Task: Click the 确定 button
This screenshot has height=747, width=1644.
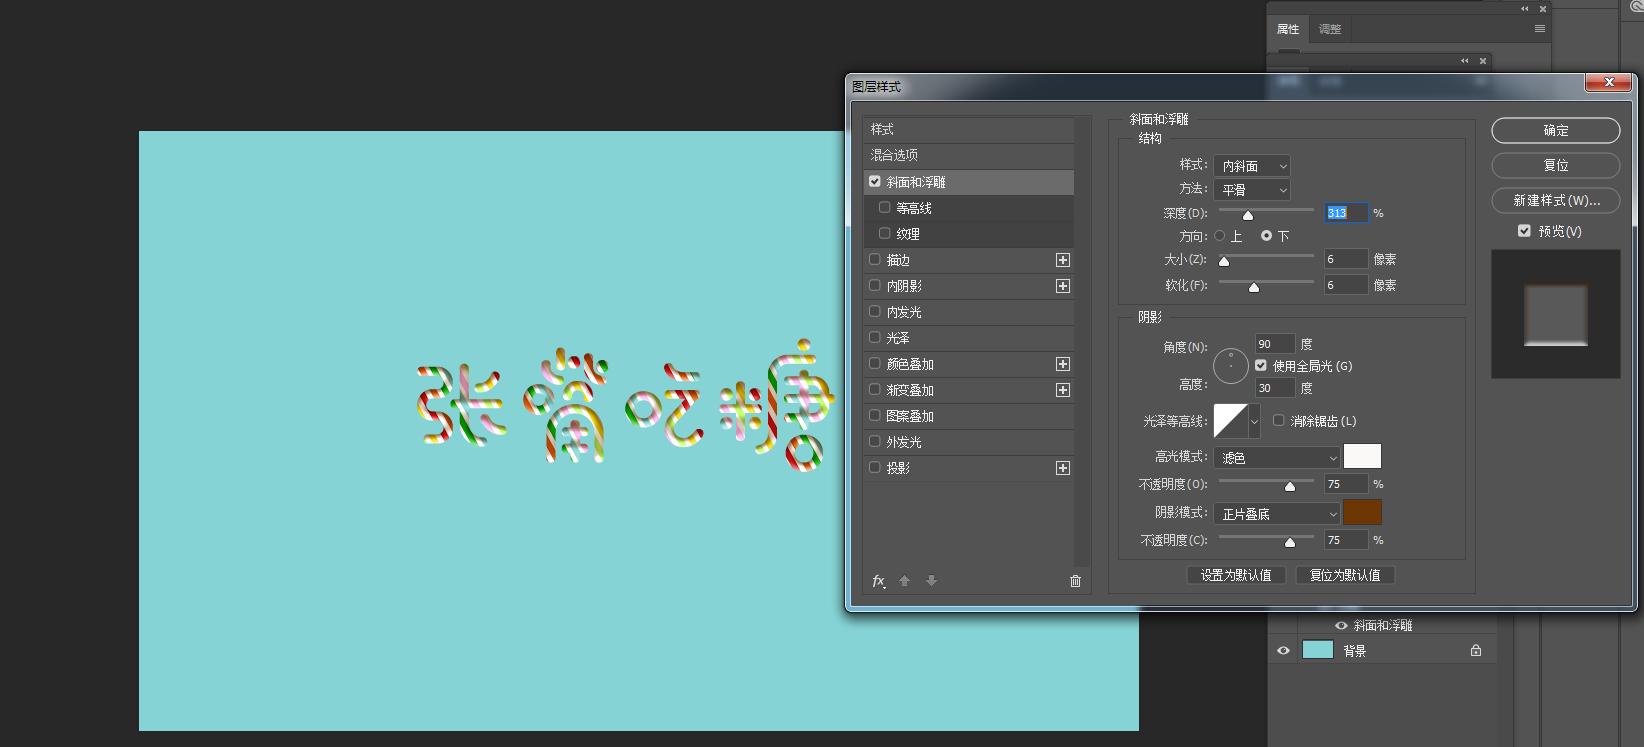Action: click(1556, 130)
